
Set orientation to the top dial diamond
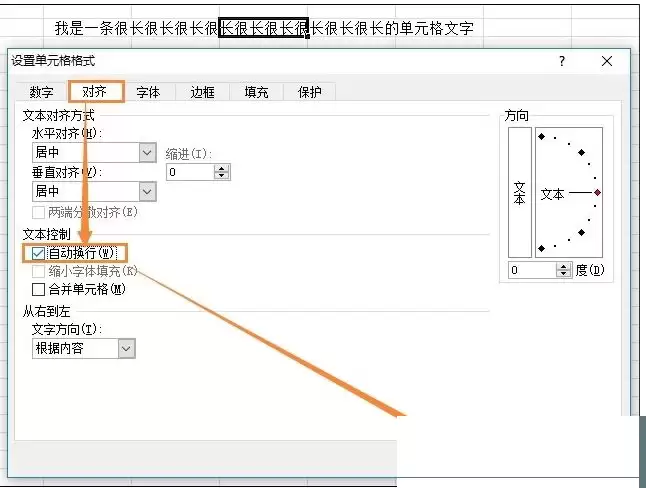click(541, 136)
